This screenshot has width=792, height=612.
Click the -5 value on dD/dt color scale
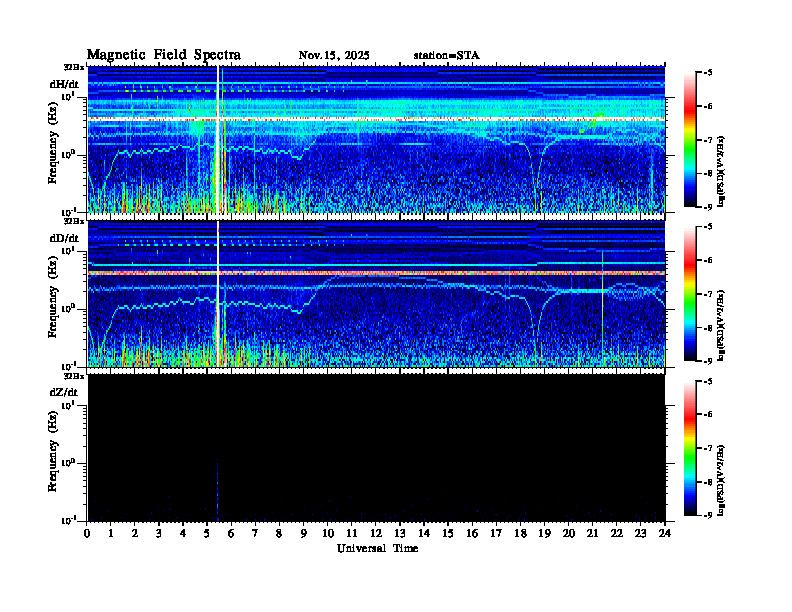(708, 227)
